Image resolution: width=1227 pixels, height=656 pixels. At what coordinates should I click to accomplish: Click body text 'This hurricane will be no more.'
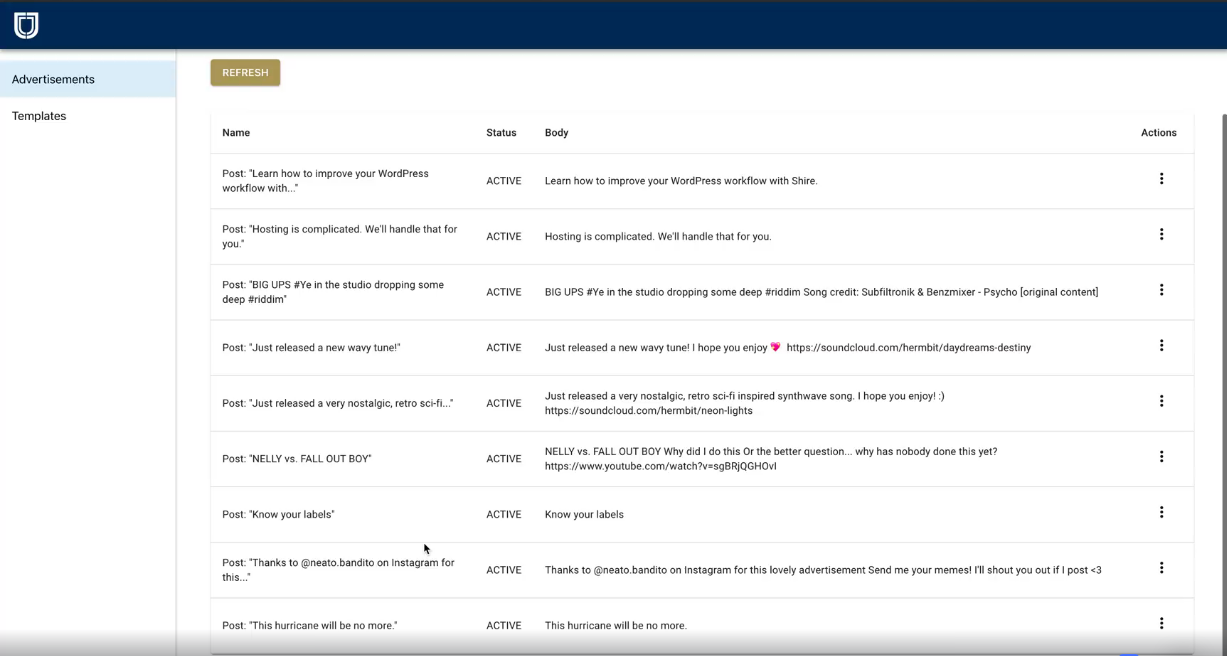[616, 626]
